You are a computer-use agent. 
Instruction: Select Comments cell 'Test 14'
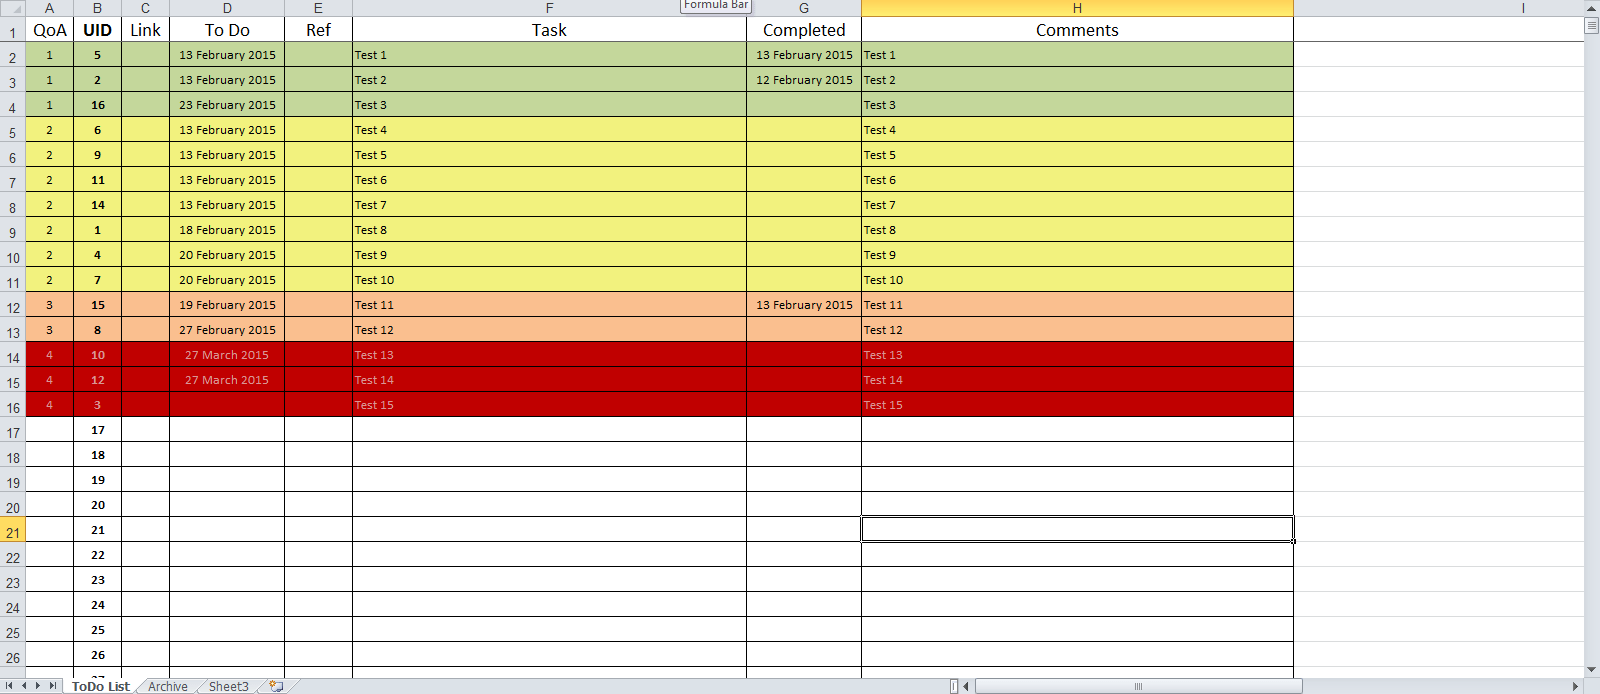click(x=1077, y=380)
